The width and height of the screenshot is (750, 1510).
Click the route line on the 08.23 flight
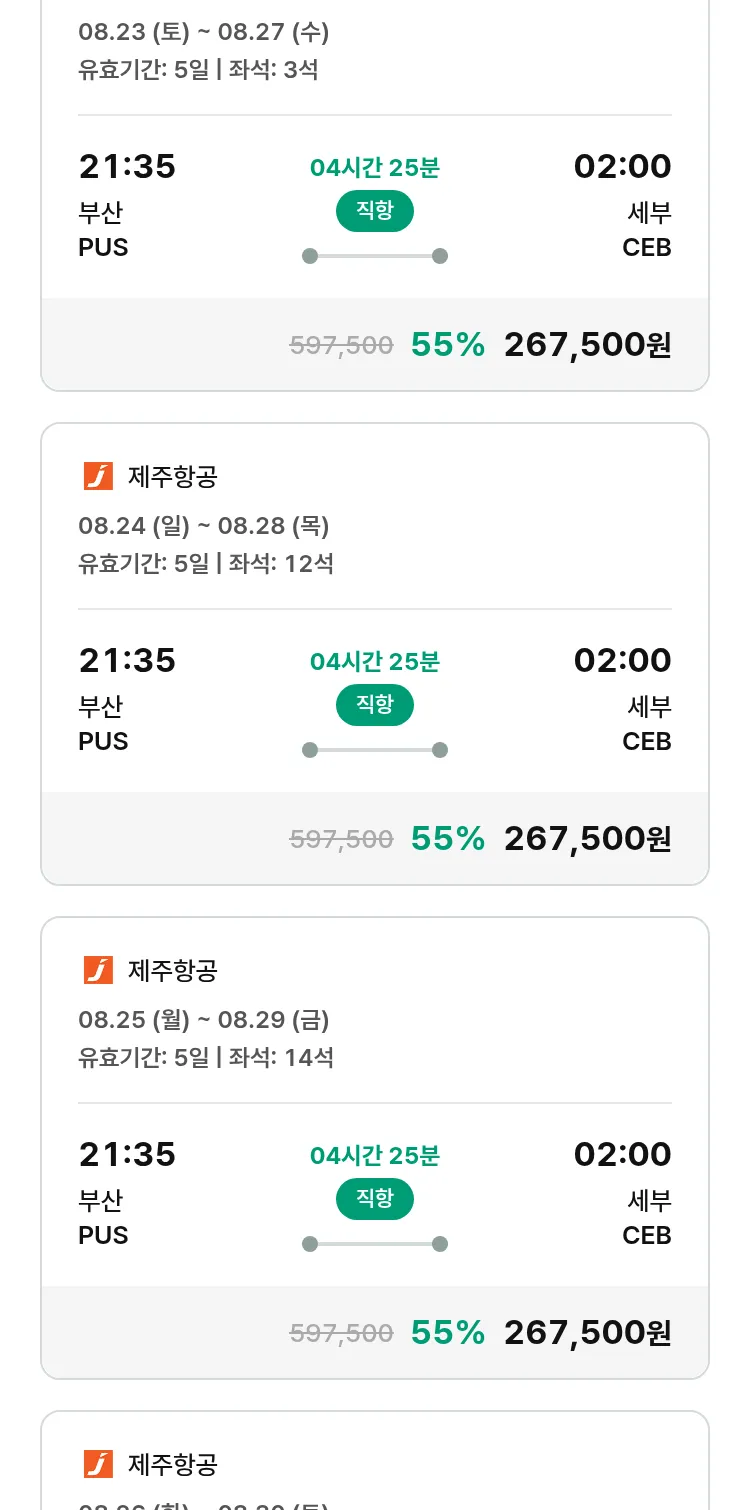pos(375,256)
